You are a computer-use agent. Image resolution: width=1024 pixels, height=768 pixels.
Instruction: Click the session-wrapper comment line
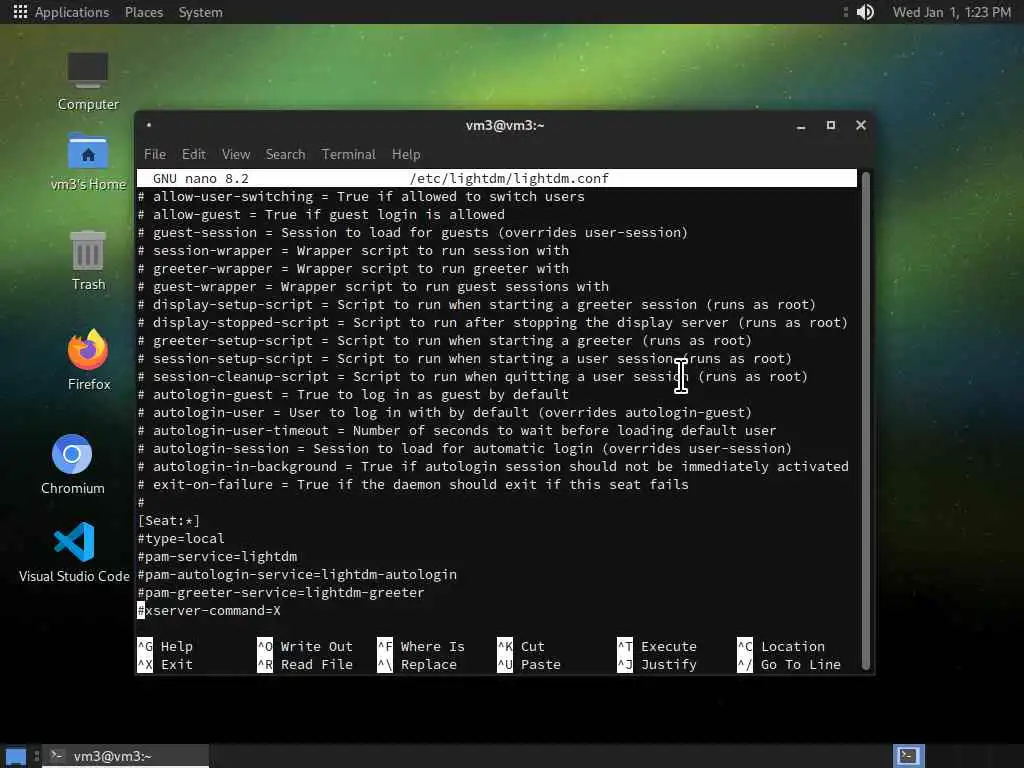(x=353, y=251)
